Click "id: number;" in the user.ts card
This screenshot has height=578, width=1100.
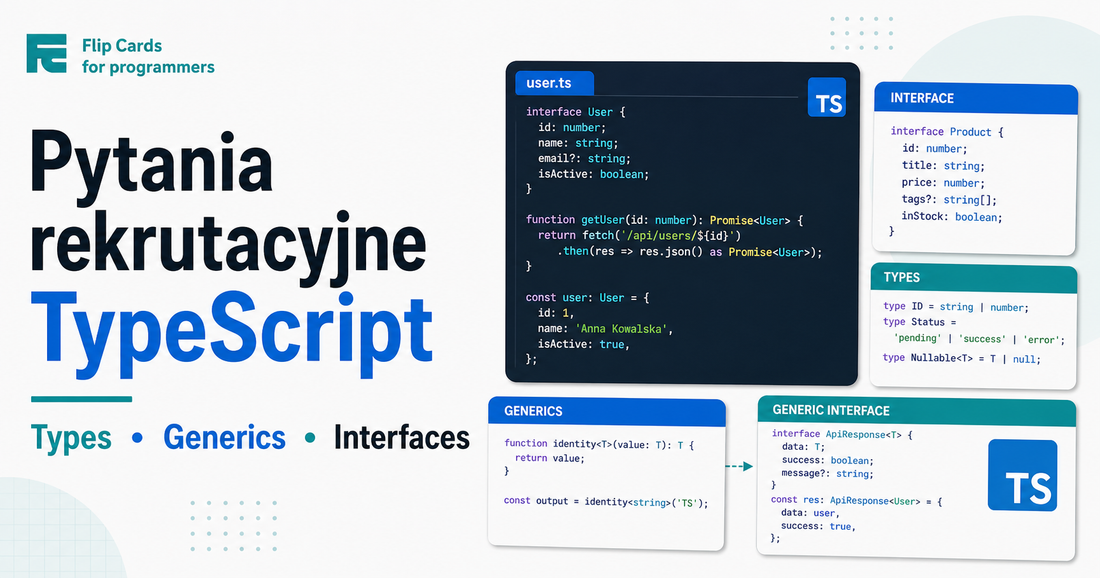[572, 128]
